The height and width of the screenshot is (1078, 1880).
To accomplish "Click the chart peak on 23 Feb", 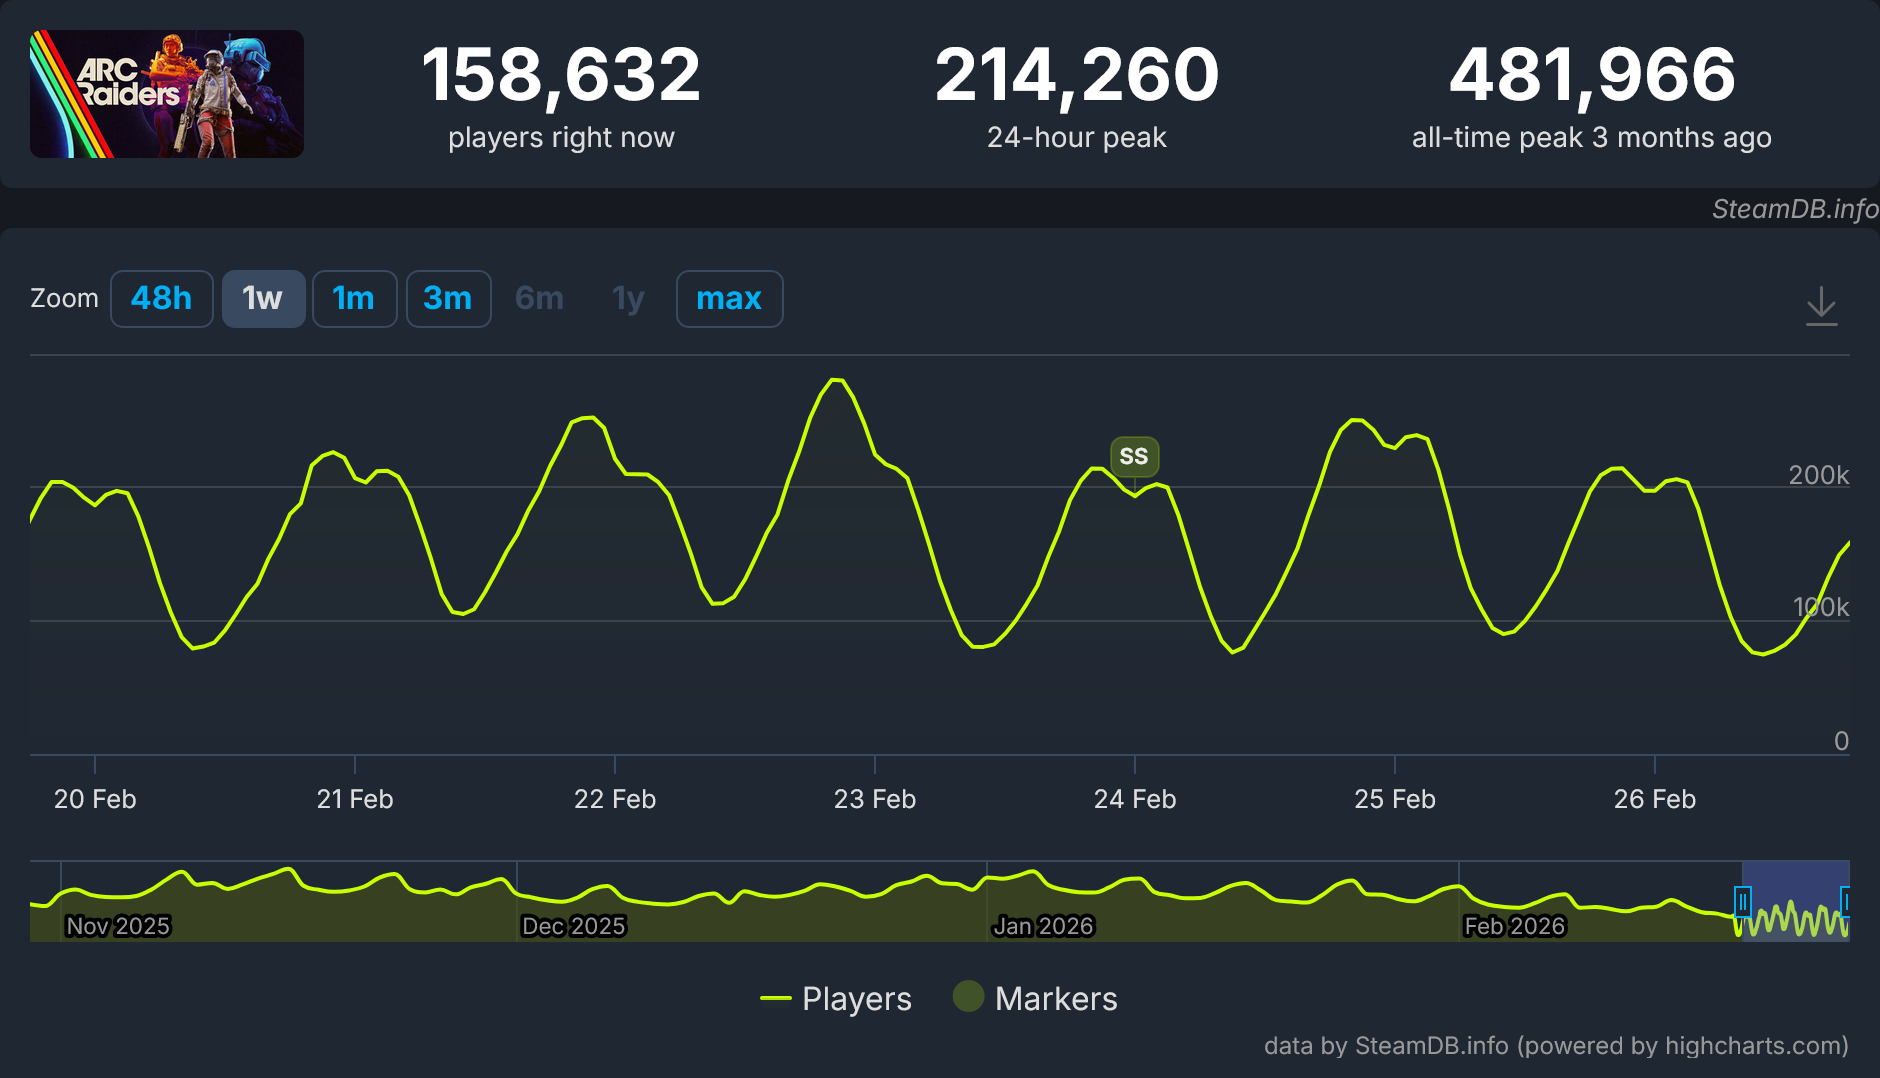I will pos(837,380).
